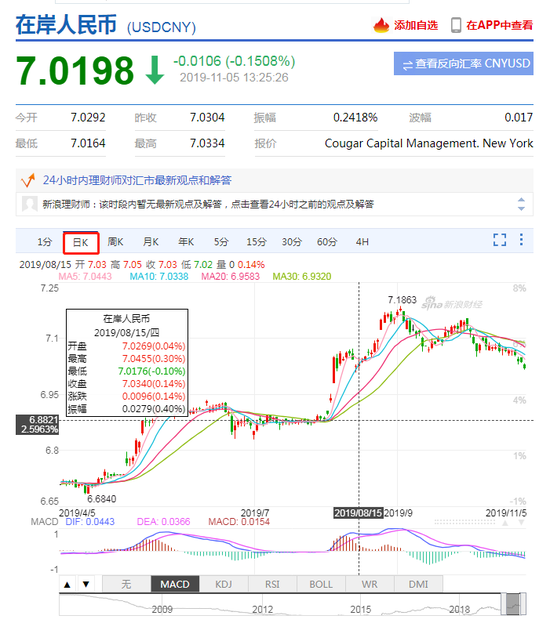Click the MA20: 6.9583 legend value
This screenshot has height=623, width=550.
point(230,277)
